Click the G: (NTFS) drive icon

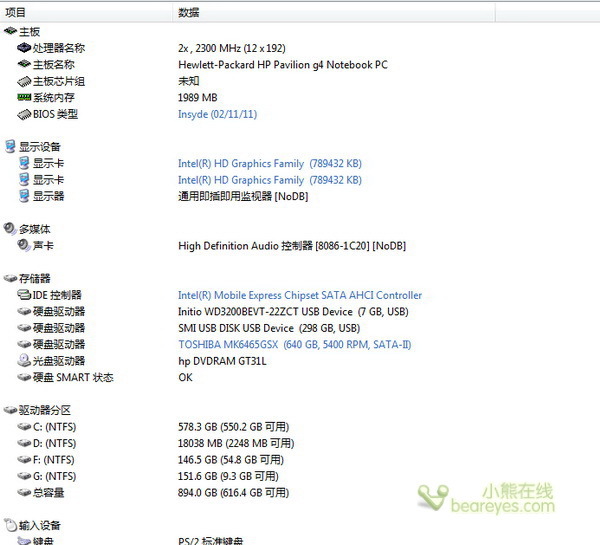click(x=24, y=476)
